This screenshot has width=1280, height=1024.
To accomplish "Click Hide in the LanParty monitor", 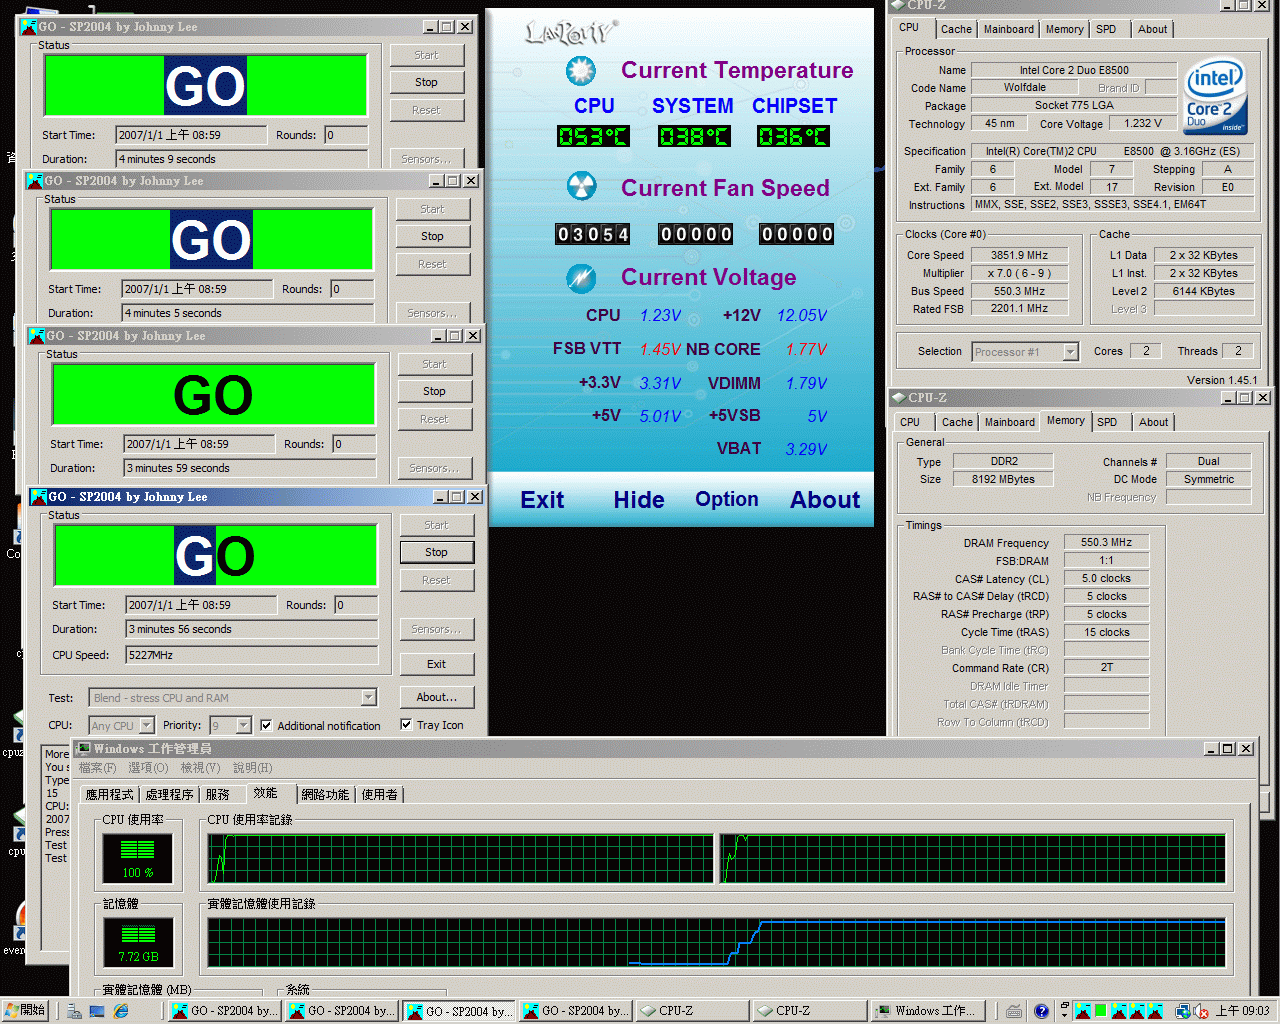I will pyautogui.click(x=639, y=500).
